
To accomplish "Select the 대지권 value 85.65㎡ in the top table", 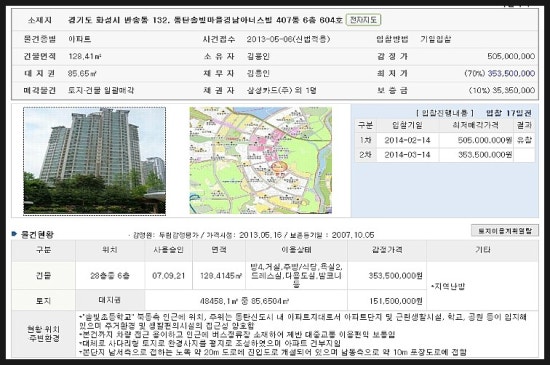I will [x=82, y=73].
